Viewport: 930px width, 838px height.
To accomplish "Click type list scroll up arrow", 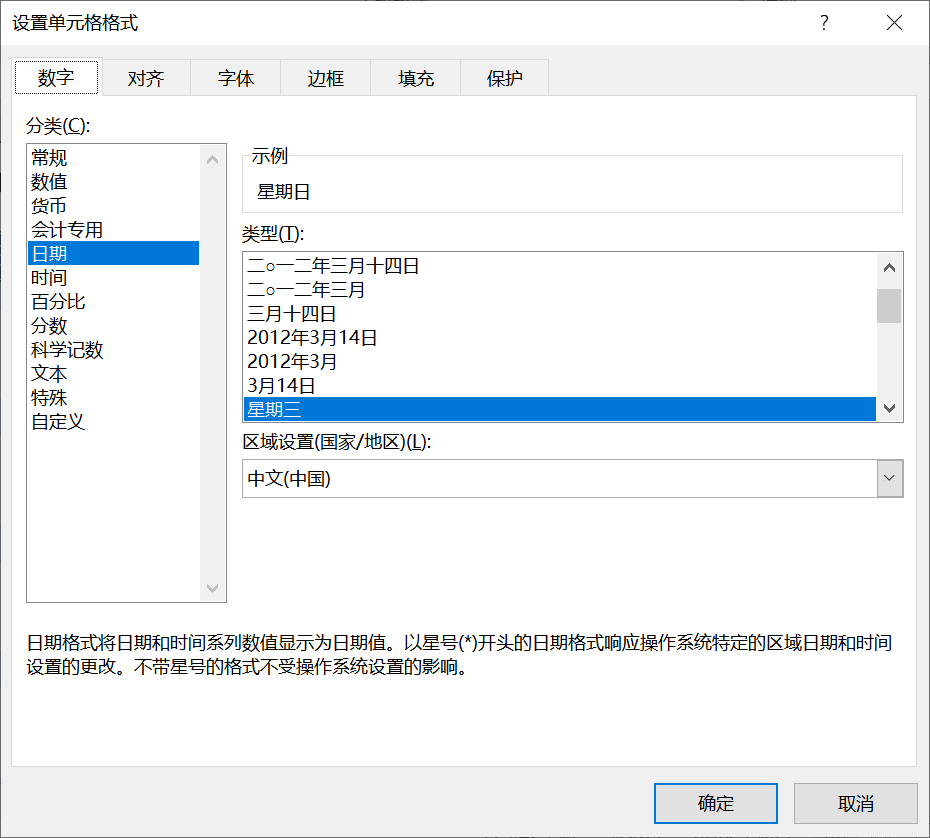I will point(889,268).
